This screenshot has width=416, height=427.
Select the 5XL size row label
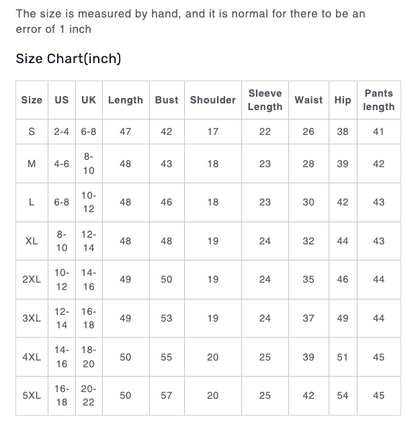(x=32, y=396)
